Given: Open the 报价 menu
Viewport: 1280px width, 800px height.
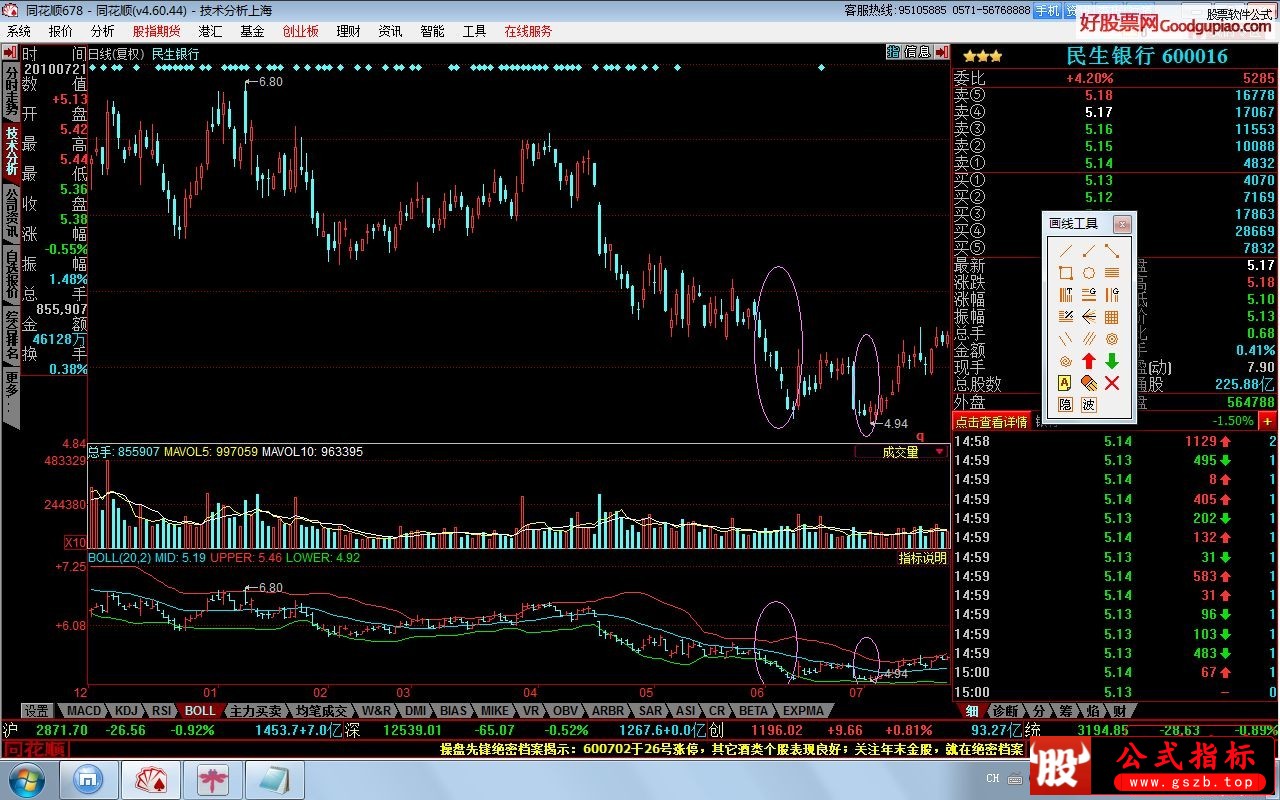Looking at the screenshot, I should [x=60, y=31].
